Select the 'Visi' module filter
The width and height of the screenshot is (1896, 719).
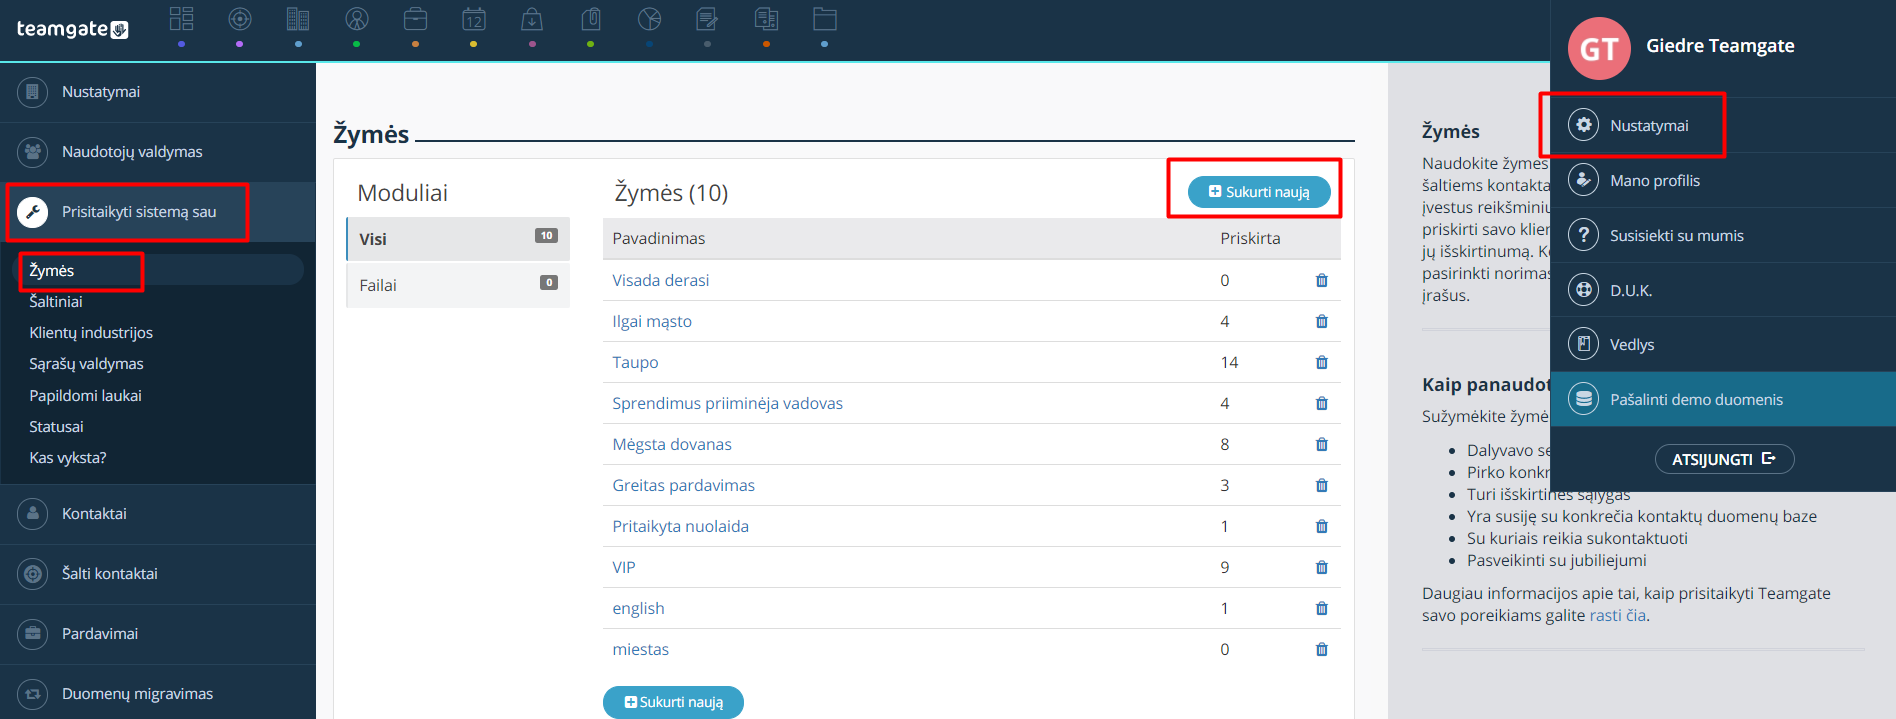tap(458, 239)
